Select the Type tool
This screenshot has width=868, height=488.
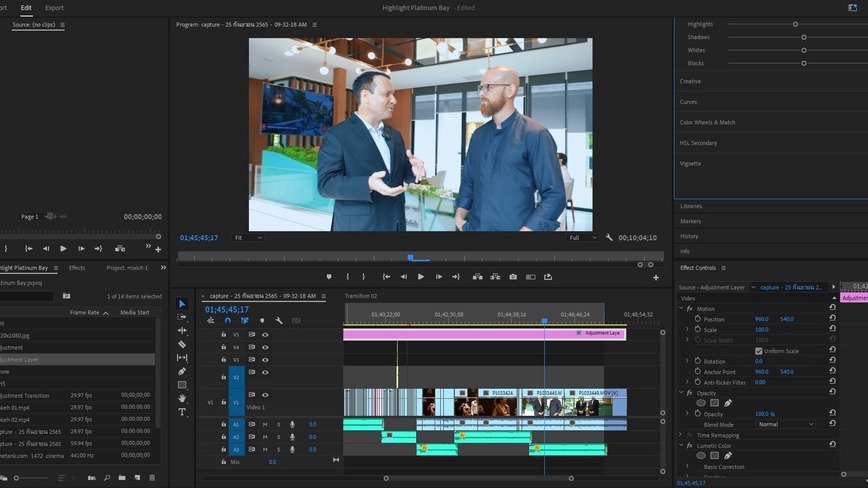(x=182, y=412)
